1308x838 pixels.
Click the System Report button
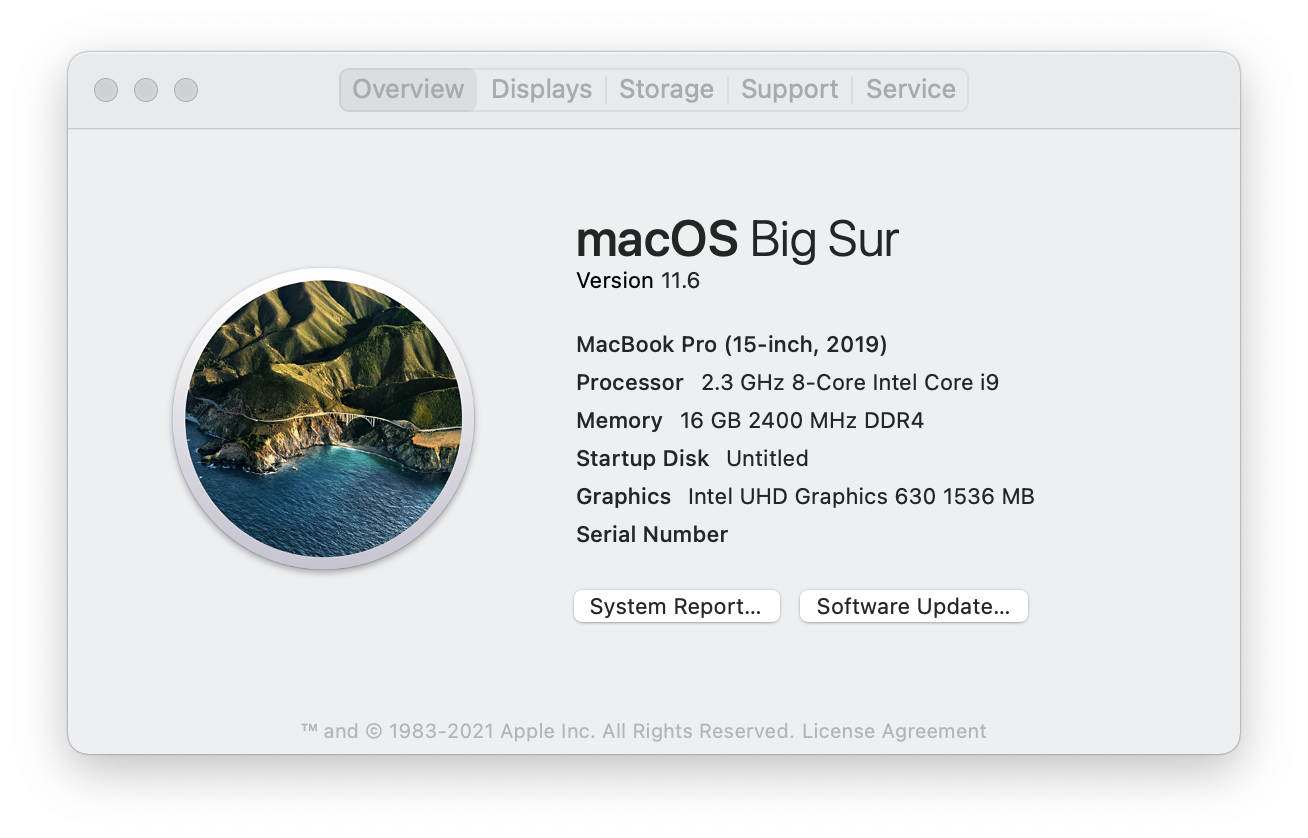tap(676, 606)
